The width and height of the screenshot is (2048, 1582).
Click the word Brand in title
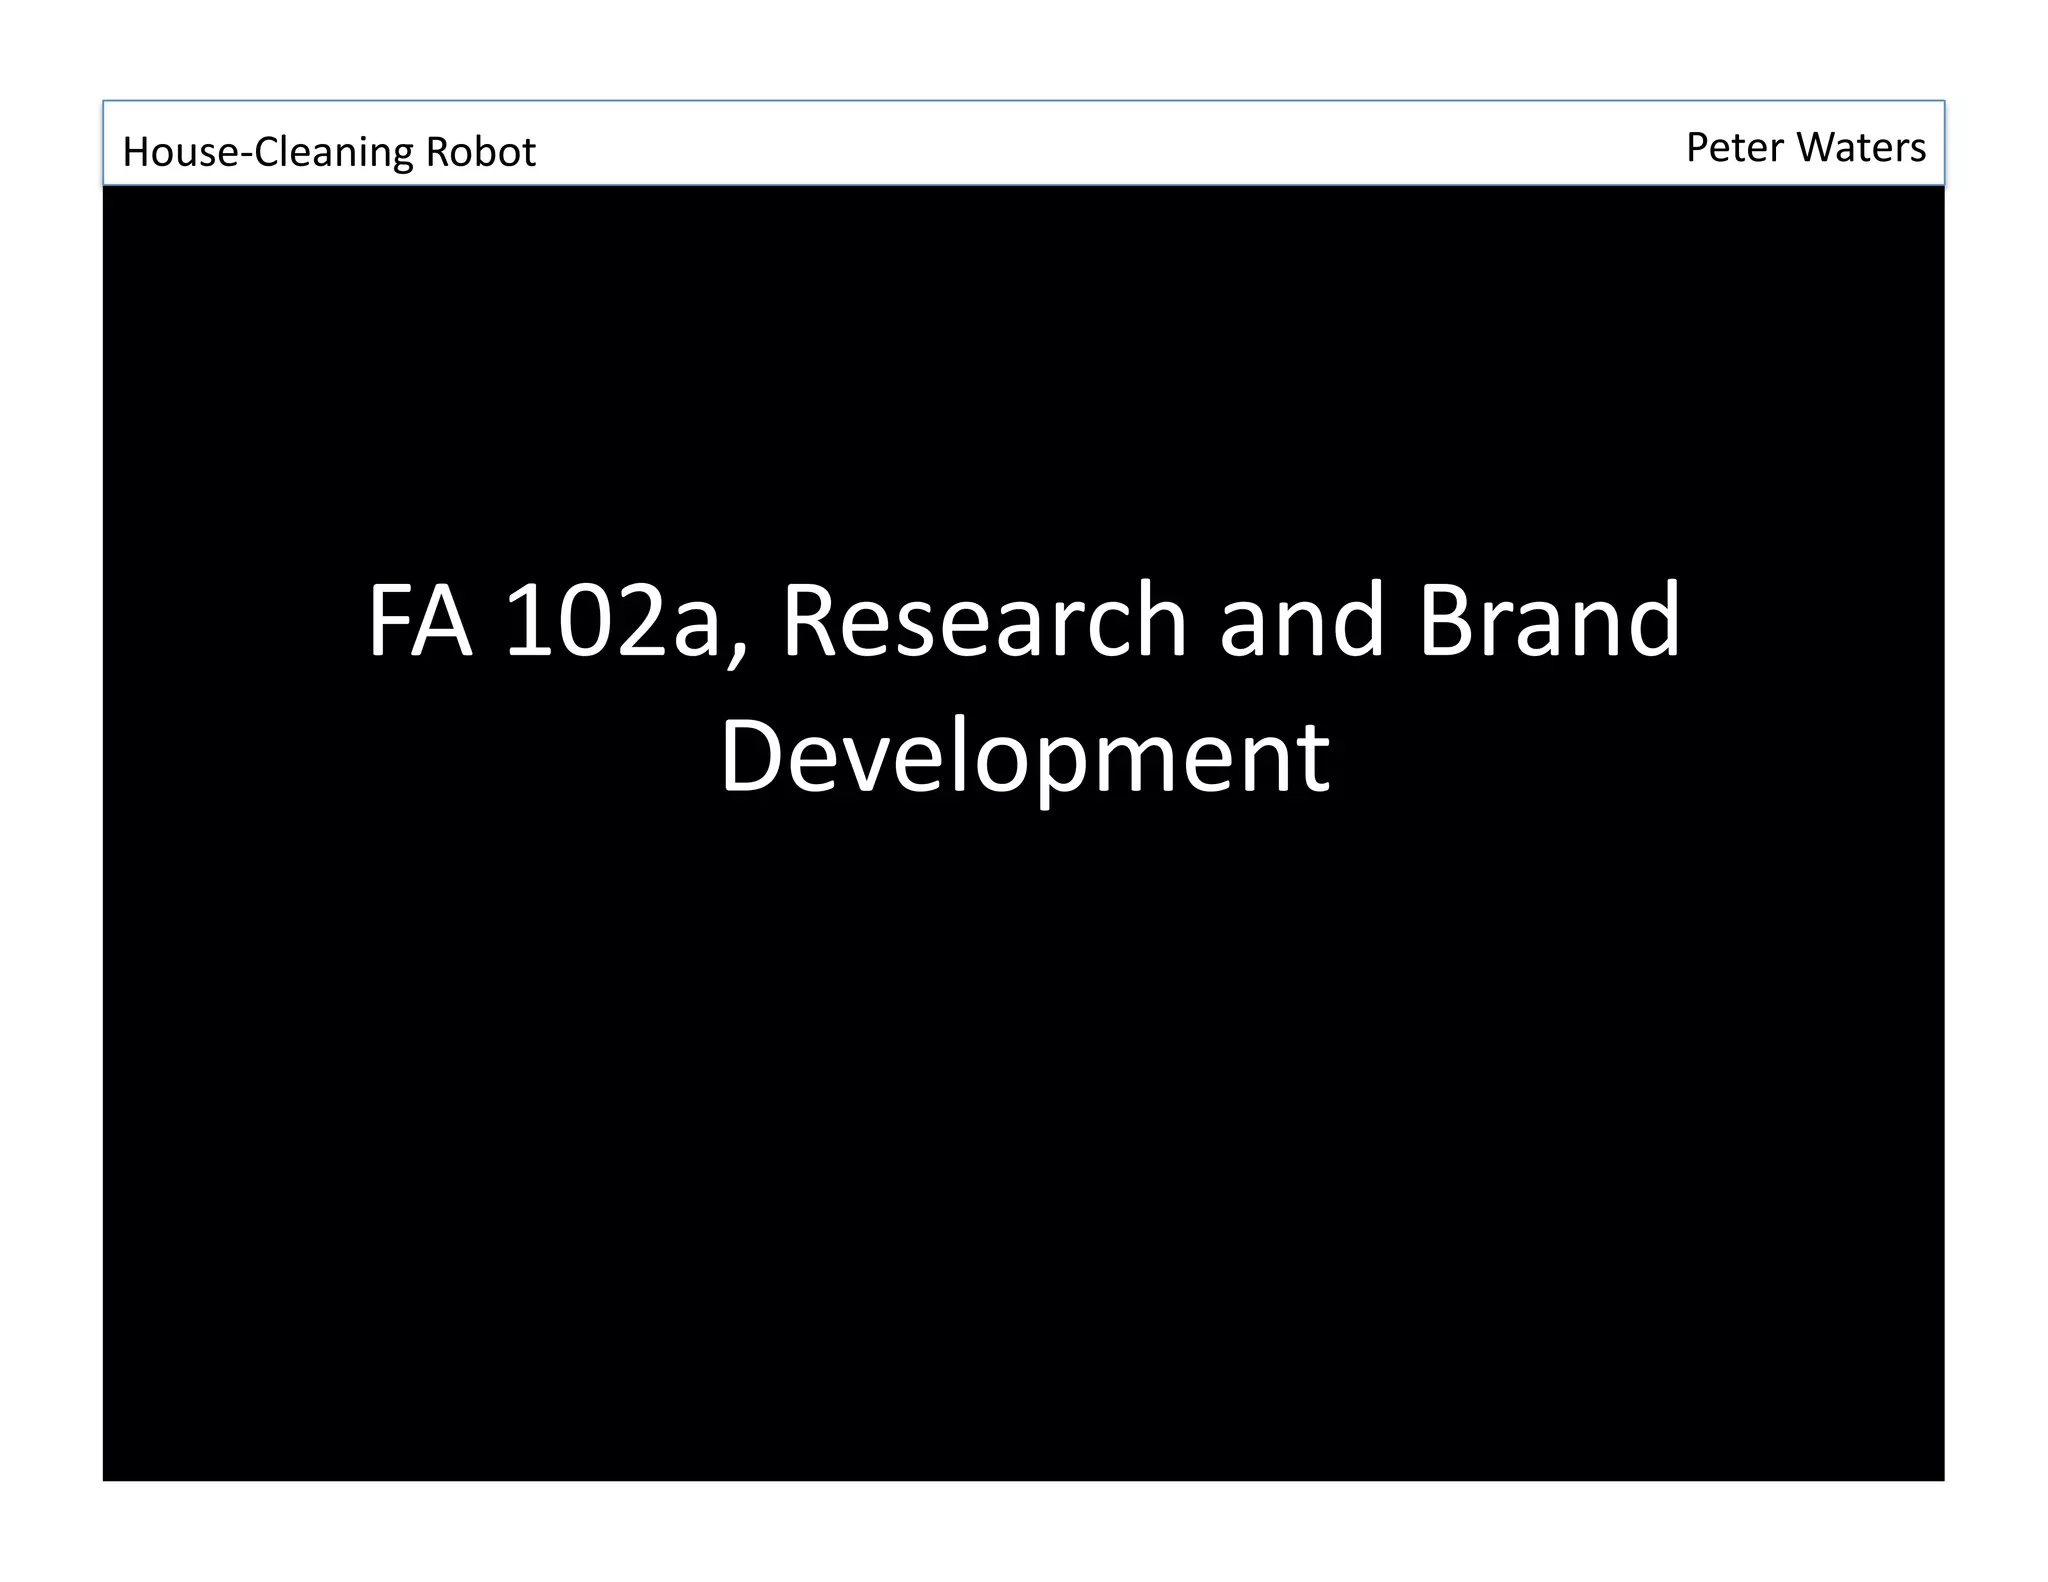coord(1549,621)
